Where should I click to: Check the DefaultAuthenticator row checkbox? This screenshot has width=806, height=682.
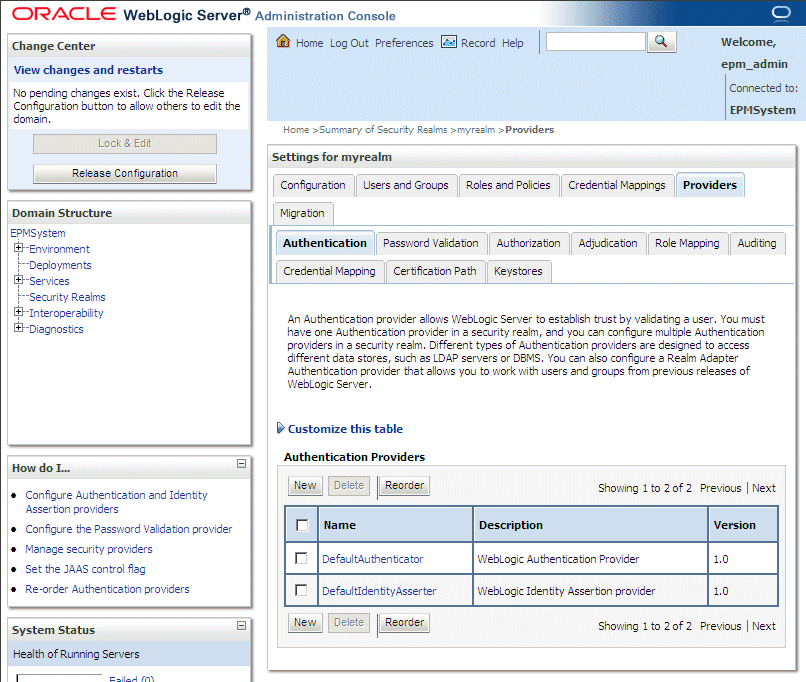click(x=301, y=558)
